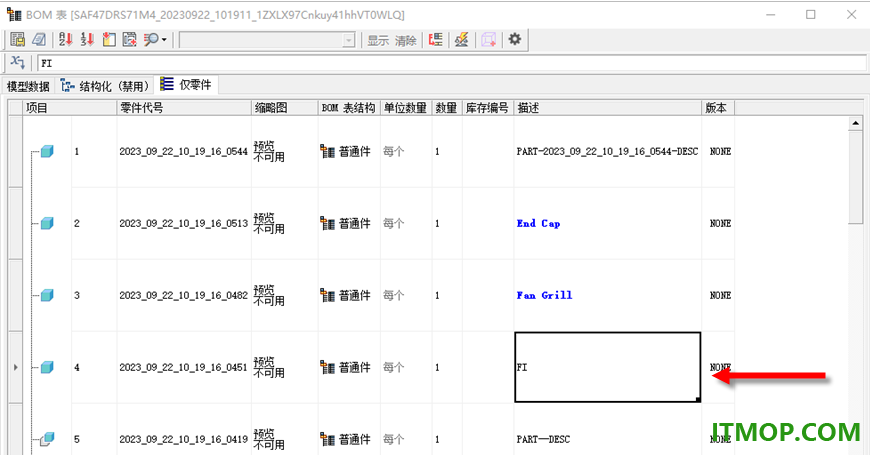Viewport: 870px width, 455px height.
Task: Click the vertical scrollbar thumb
Action: [x=856, y=178]
